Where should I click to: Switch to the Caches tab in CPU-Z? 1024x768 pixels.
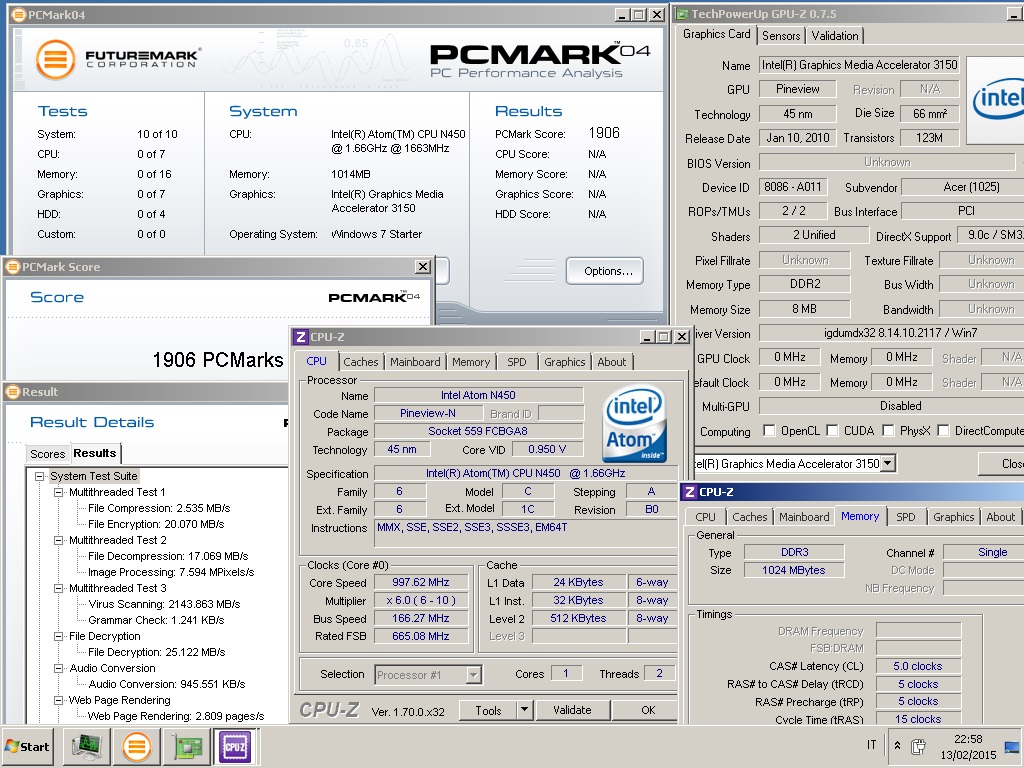pos(360,362)
